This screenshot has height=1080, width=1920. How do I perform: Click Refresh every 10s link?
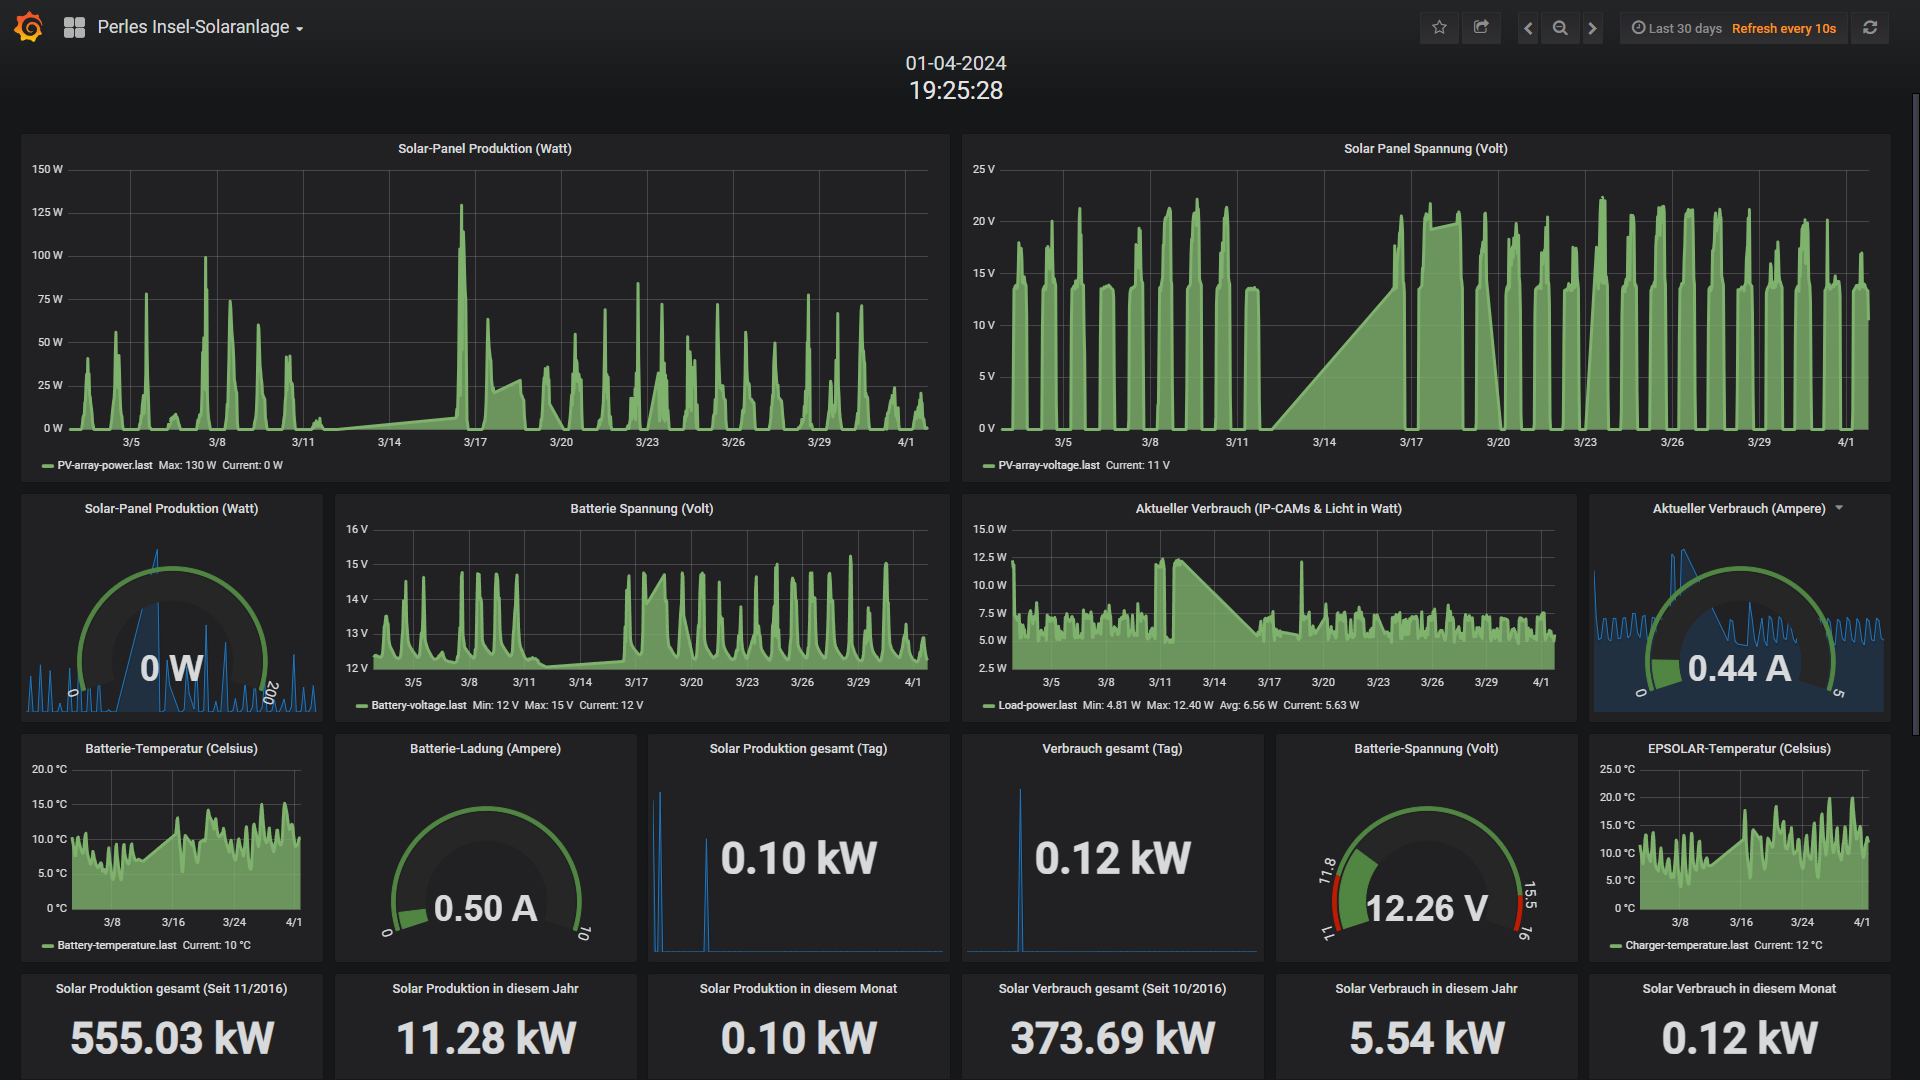1783,28
